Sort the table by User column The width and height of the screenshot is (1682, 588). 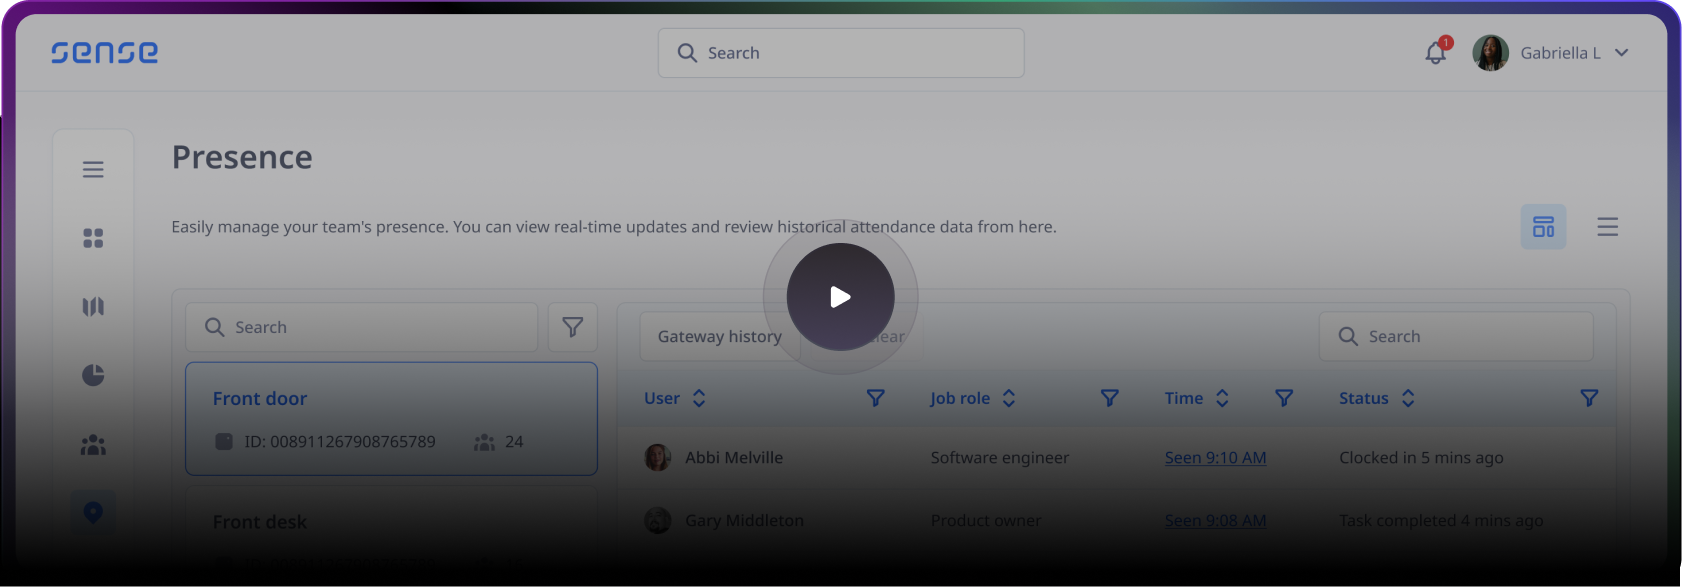tap(699, 398)
